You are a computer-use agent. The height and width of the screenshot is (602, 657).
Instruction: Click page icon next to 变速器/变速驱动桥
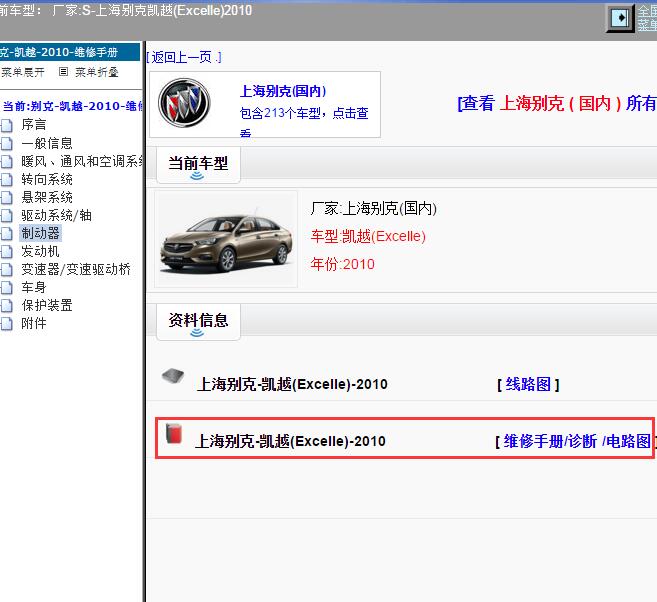(x=7, y=269)
